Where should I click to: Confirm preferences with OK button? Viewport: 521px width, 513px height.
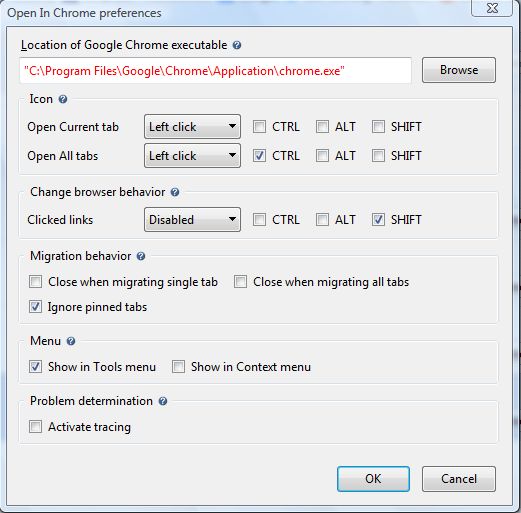coord(373,479)
